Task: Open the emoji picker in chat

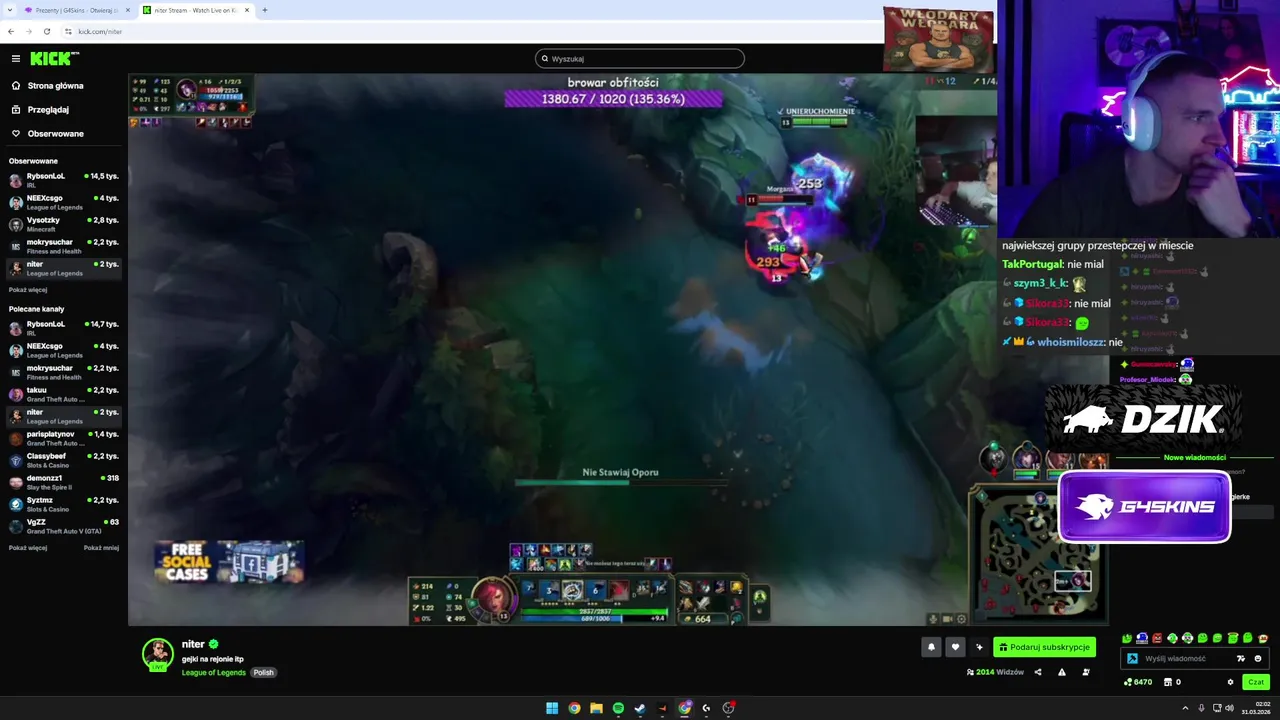Action: click(x=1258, y=659)
